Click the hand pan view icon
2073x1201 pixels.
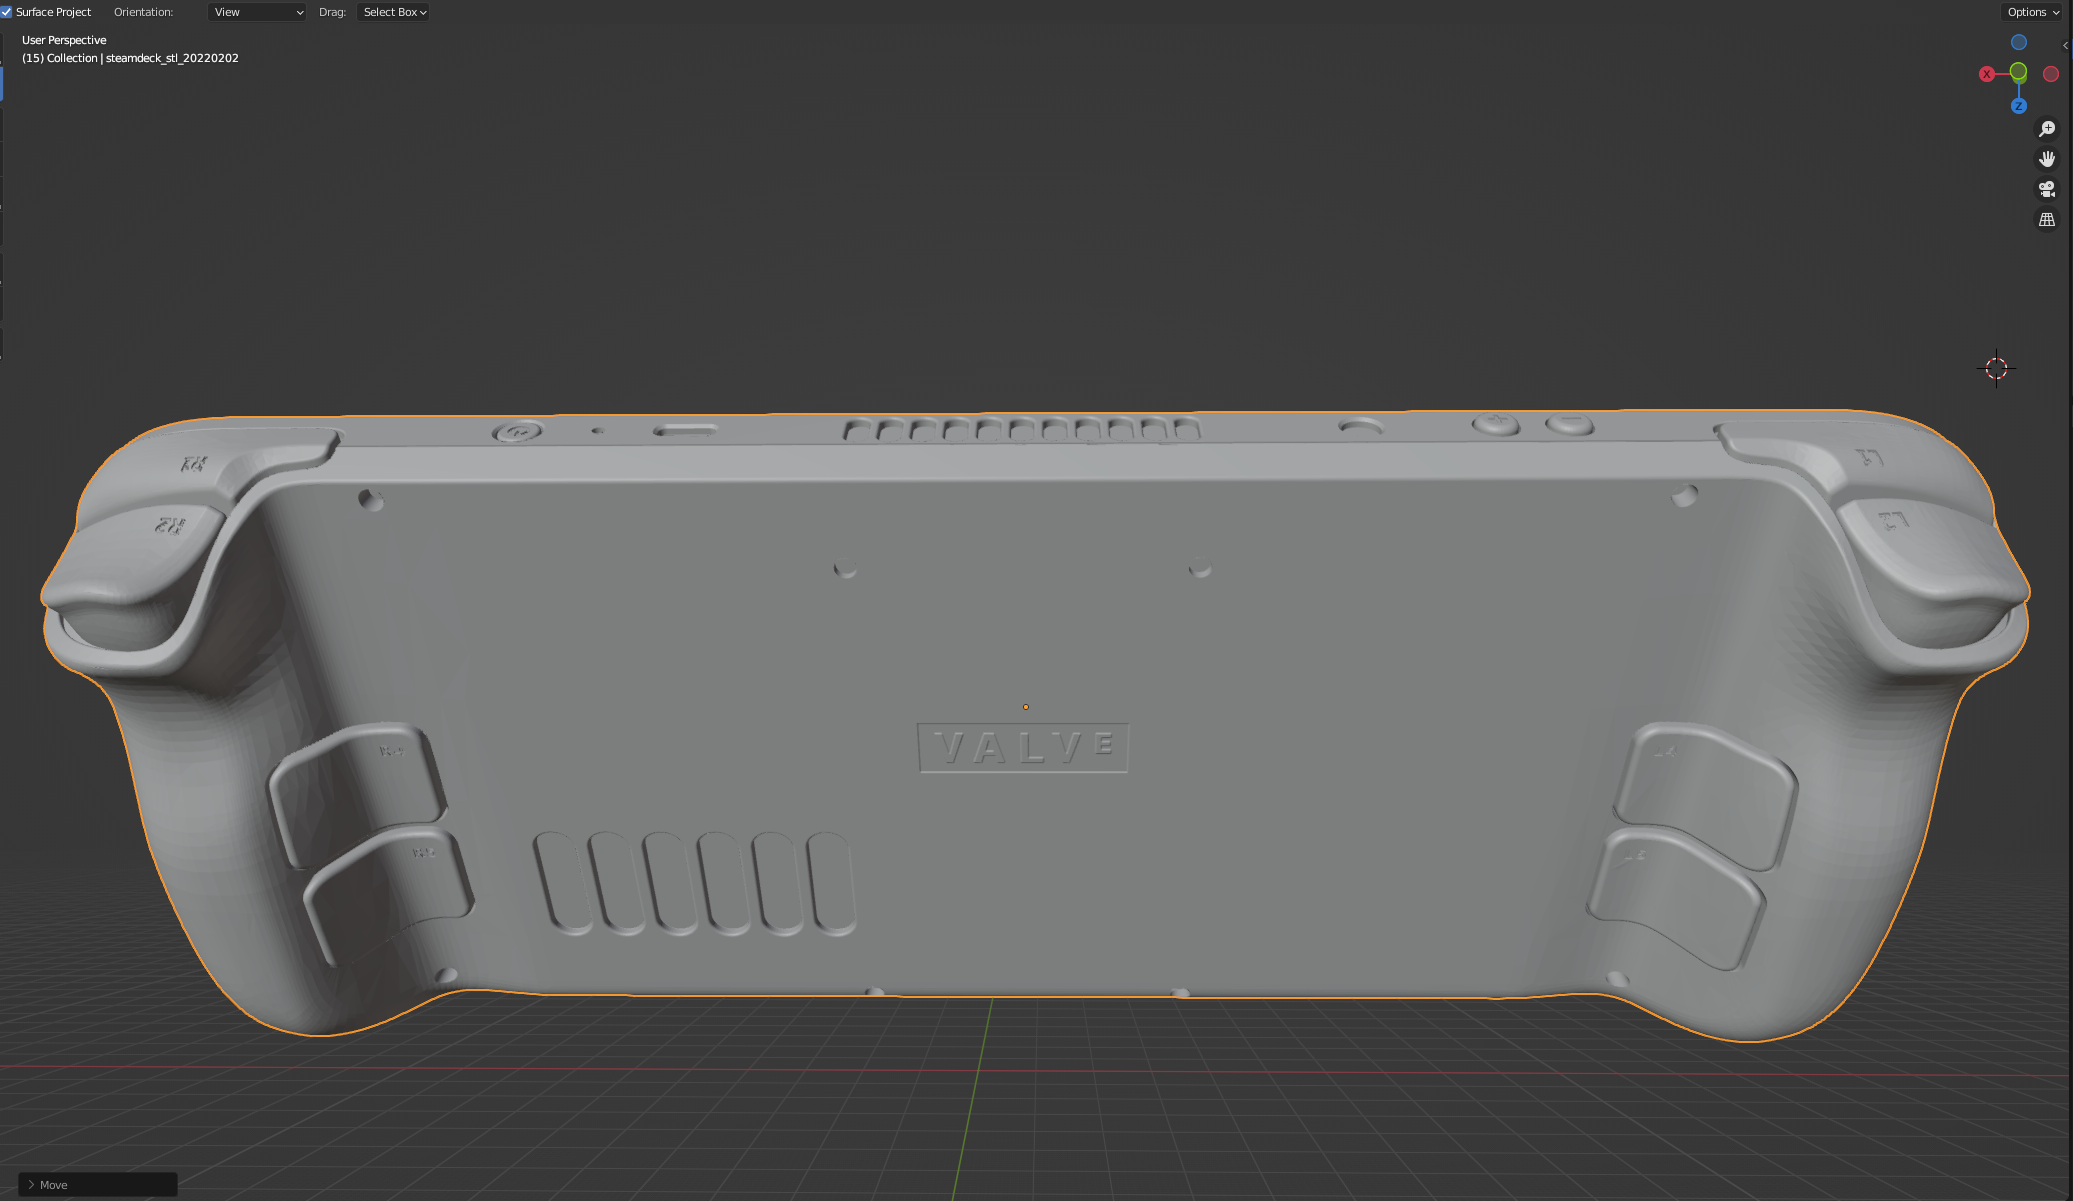click(2047, 159)
